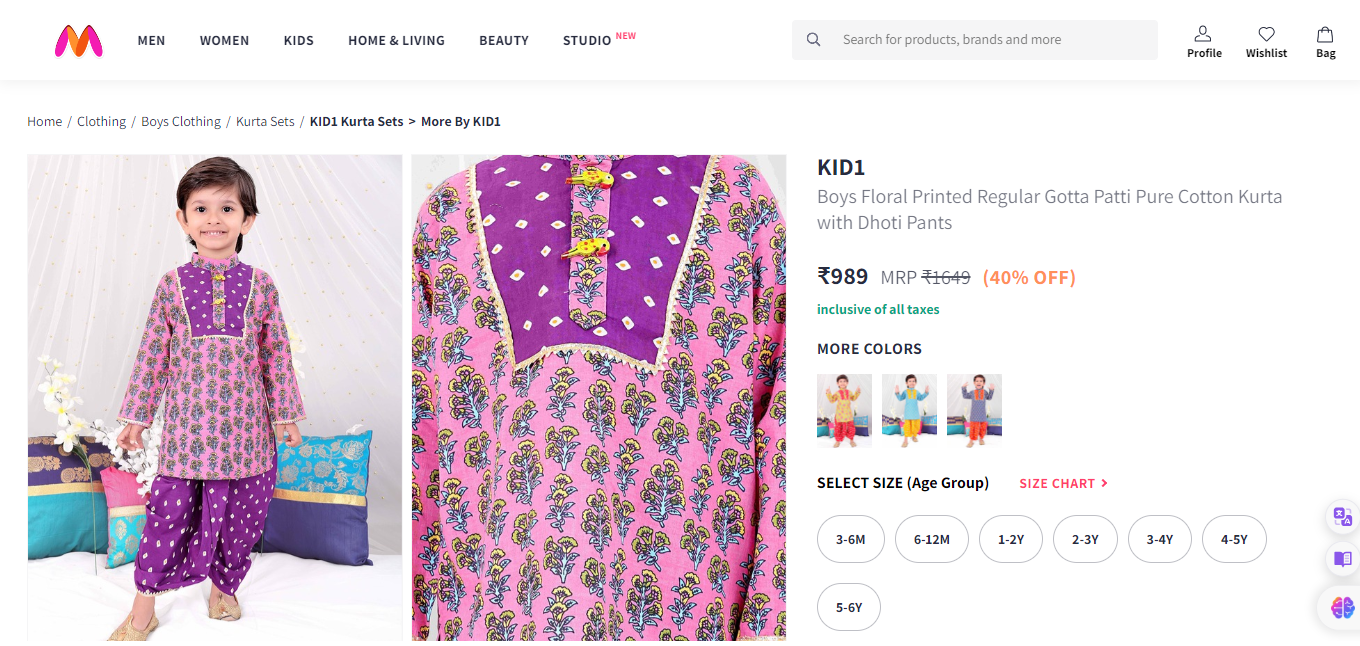
Task: Open the WOMEN navigation menu
Action: (224, 41)
